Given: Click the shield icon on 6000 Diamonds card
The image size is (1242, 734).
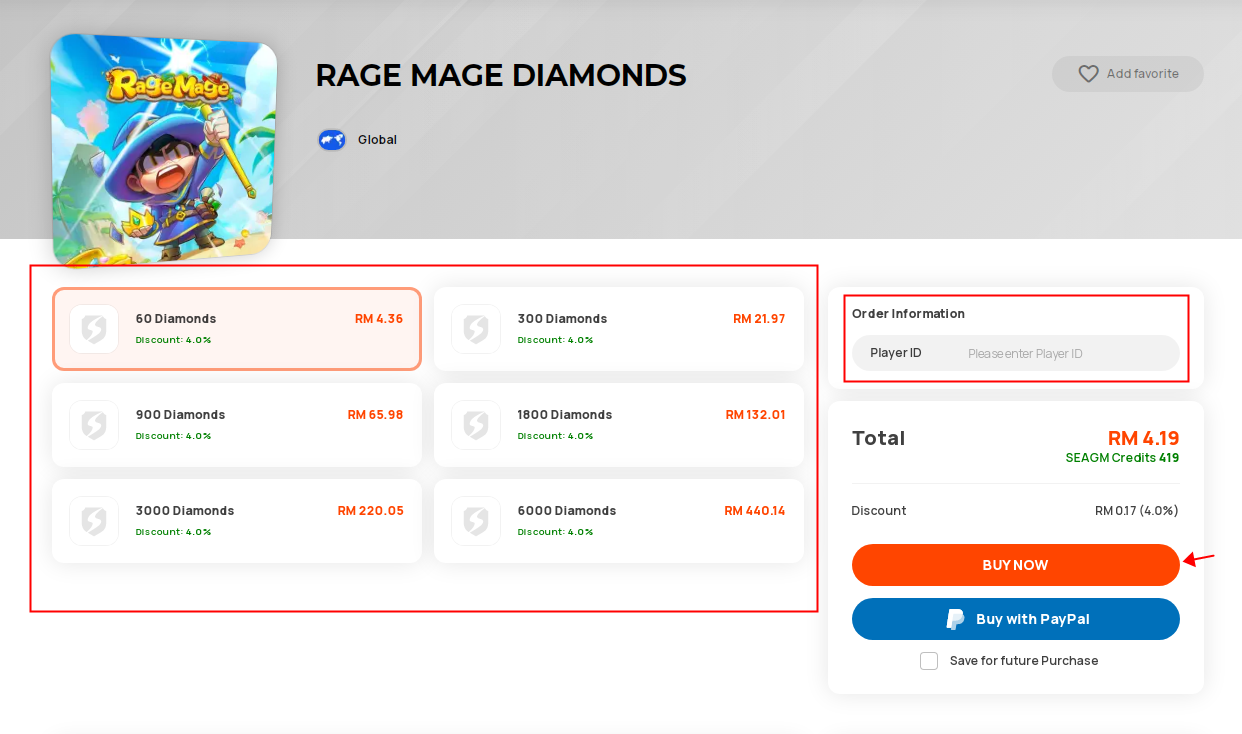Looking at the screenshot, I should click(x=476, y=521).
